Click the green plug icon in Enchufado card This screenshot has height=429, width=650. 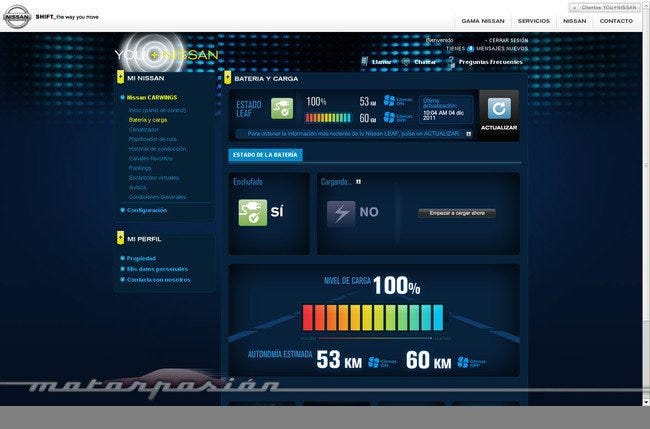tap(252, 213)
